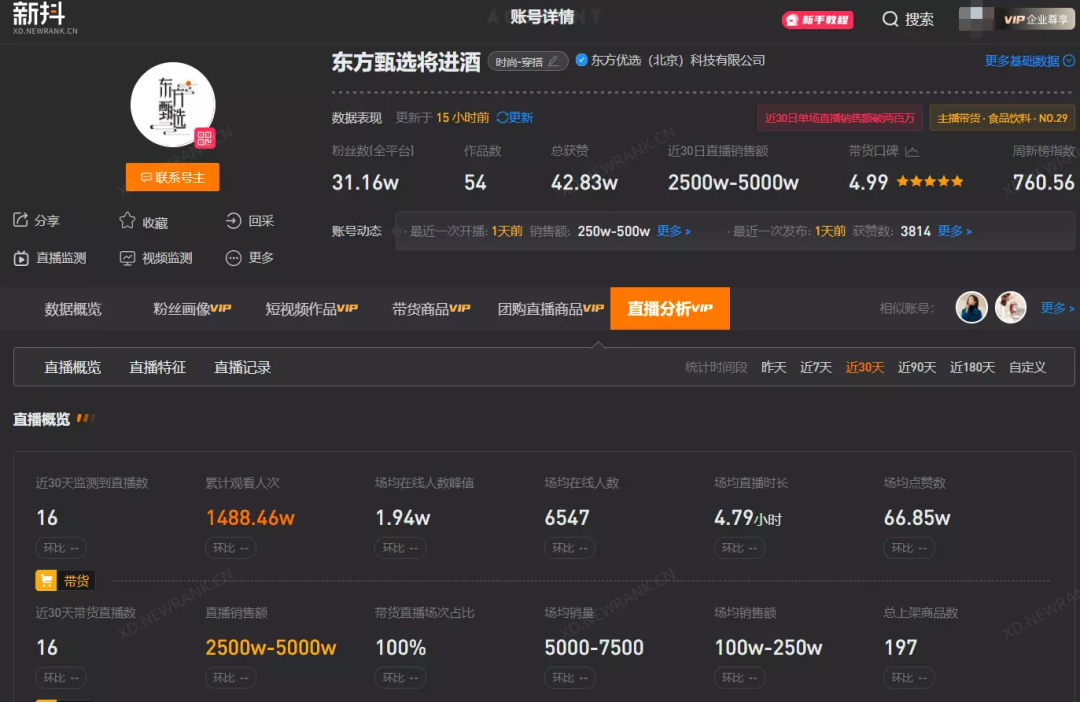Open the 新手教程 tutorial badge
This screenshot has width=1080, height=702.
coord(817,18)
